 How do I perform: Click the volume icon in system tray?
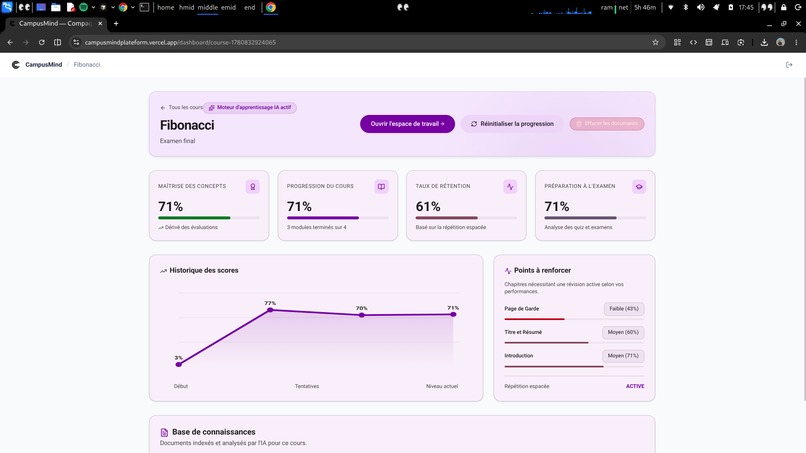(x=701, y=7)
